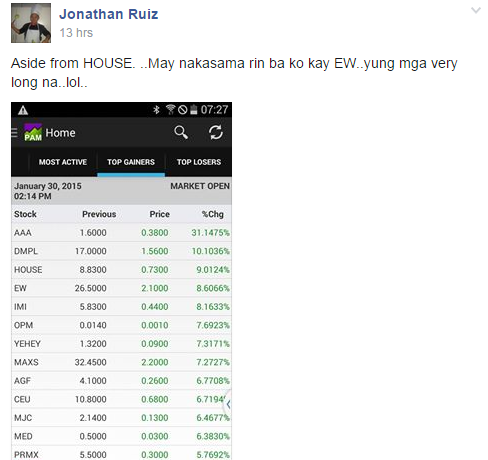Screen dimensions: 488x460
Task: Tap the PAM app logo
Action: tap(33, 132)
